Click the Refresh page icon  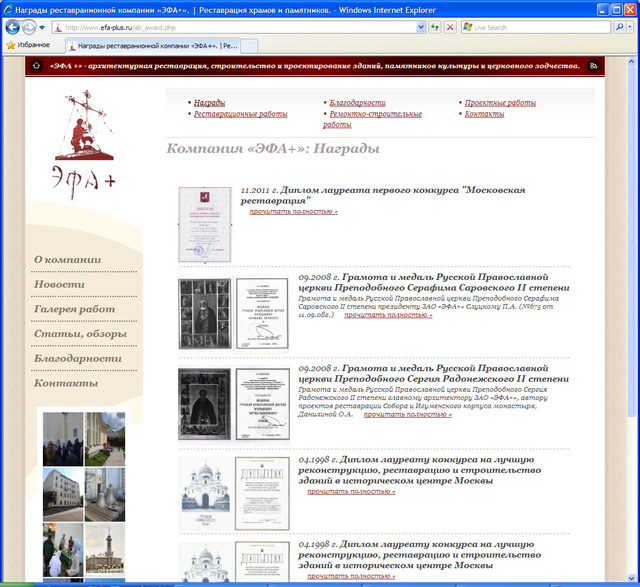pos(435,27)
